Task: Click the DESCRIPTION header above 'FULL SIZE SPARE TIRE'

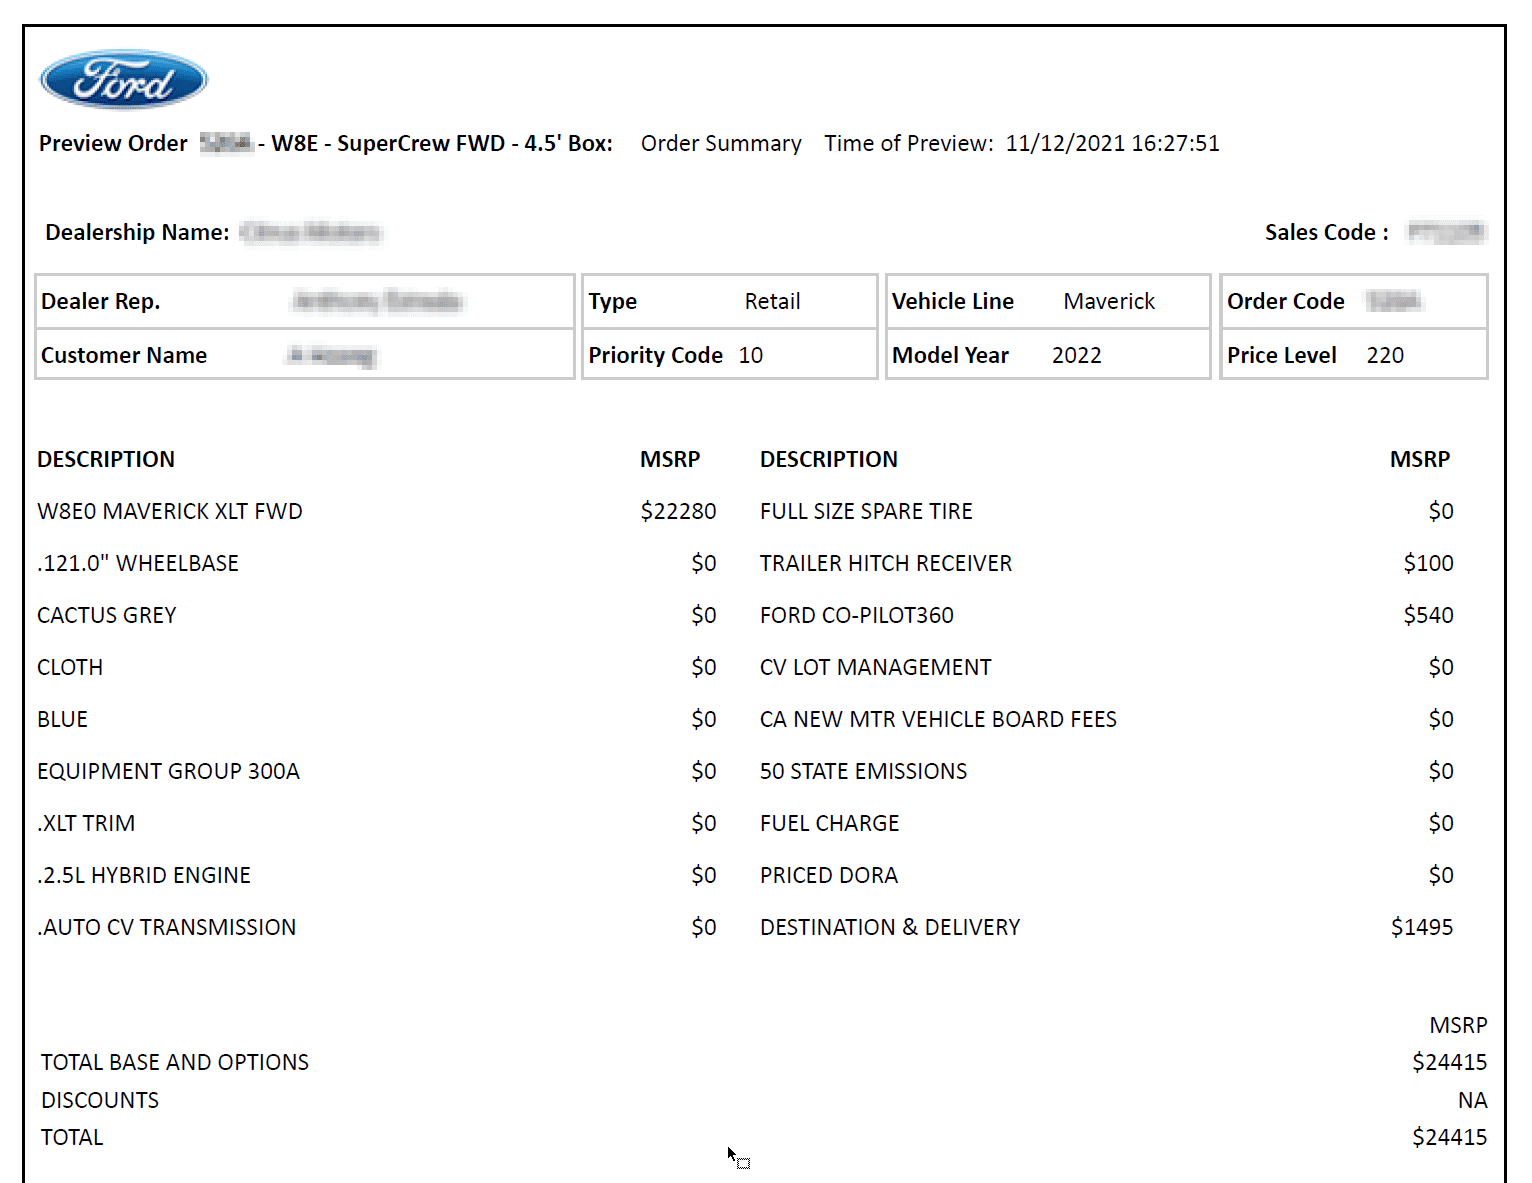Action: click(x=828, y=460)
